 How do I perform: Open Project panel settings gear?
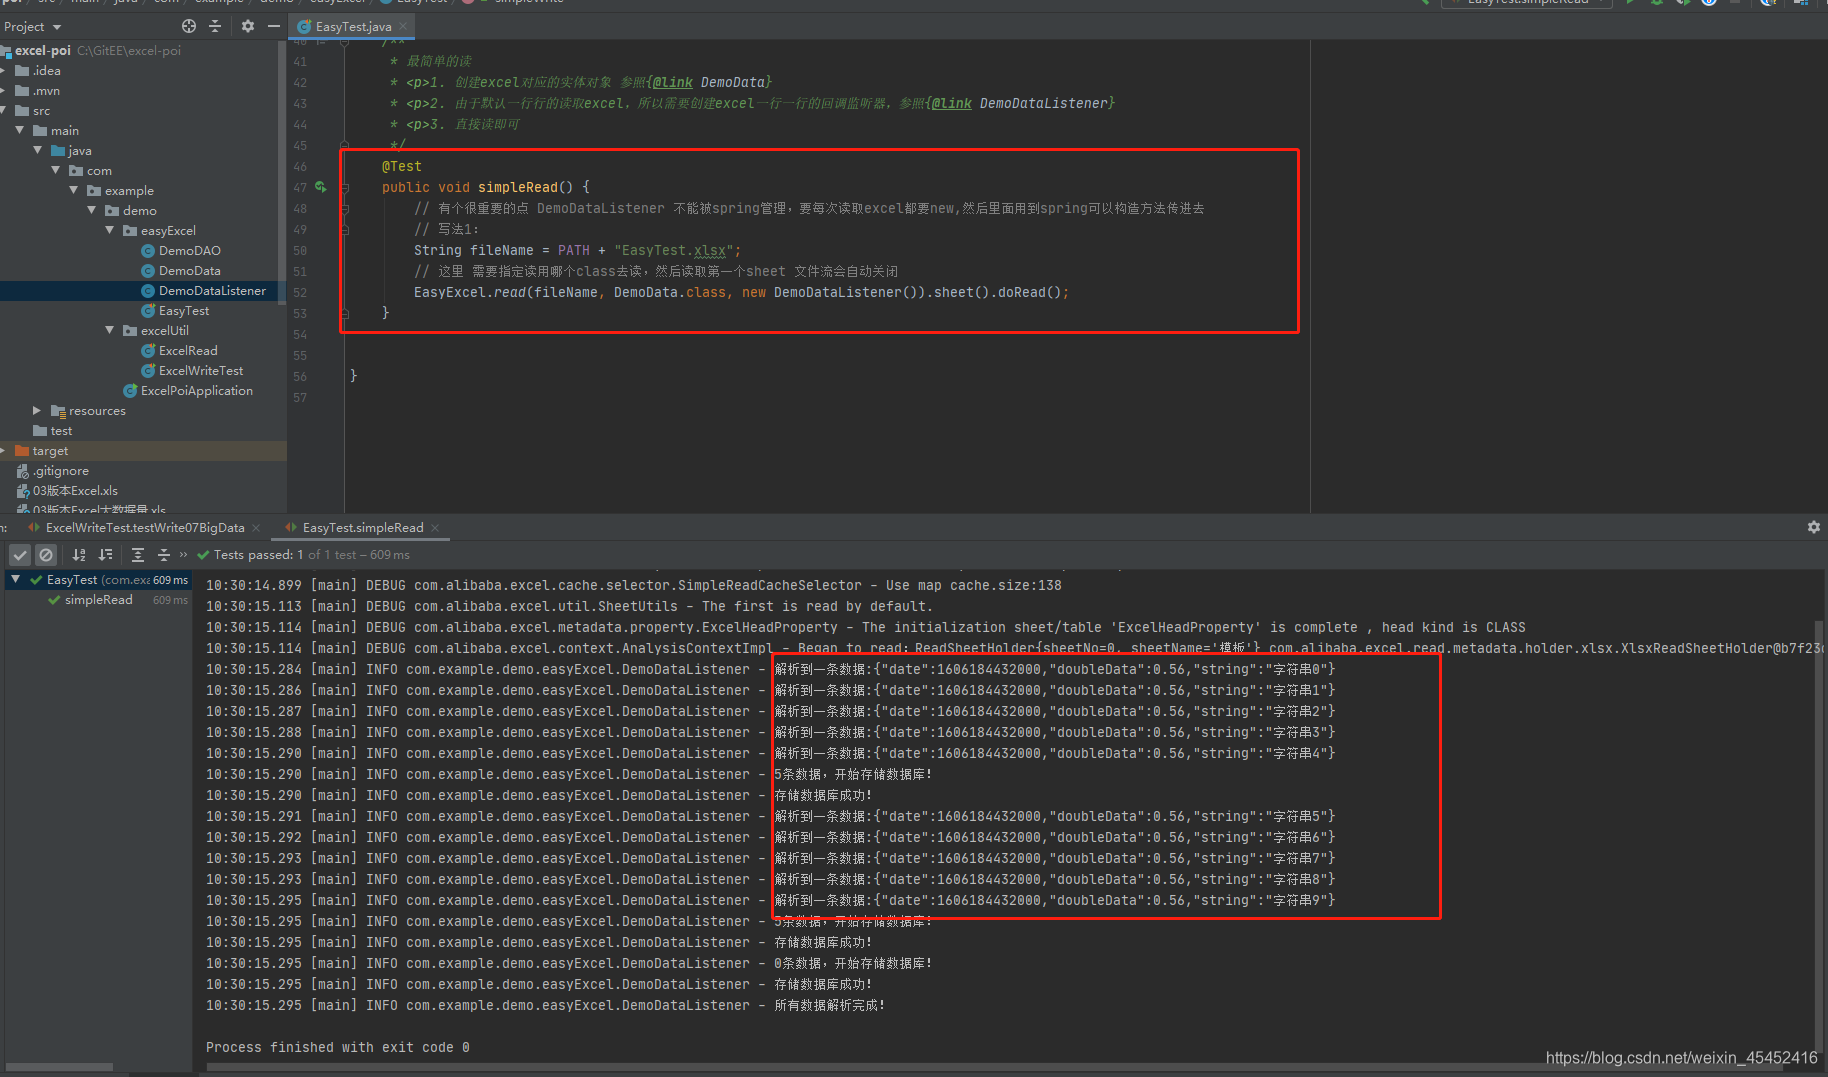248,26
